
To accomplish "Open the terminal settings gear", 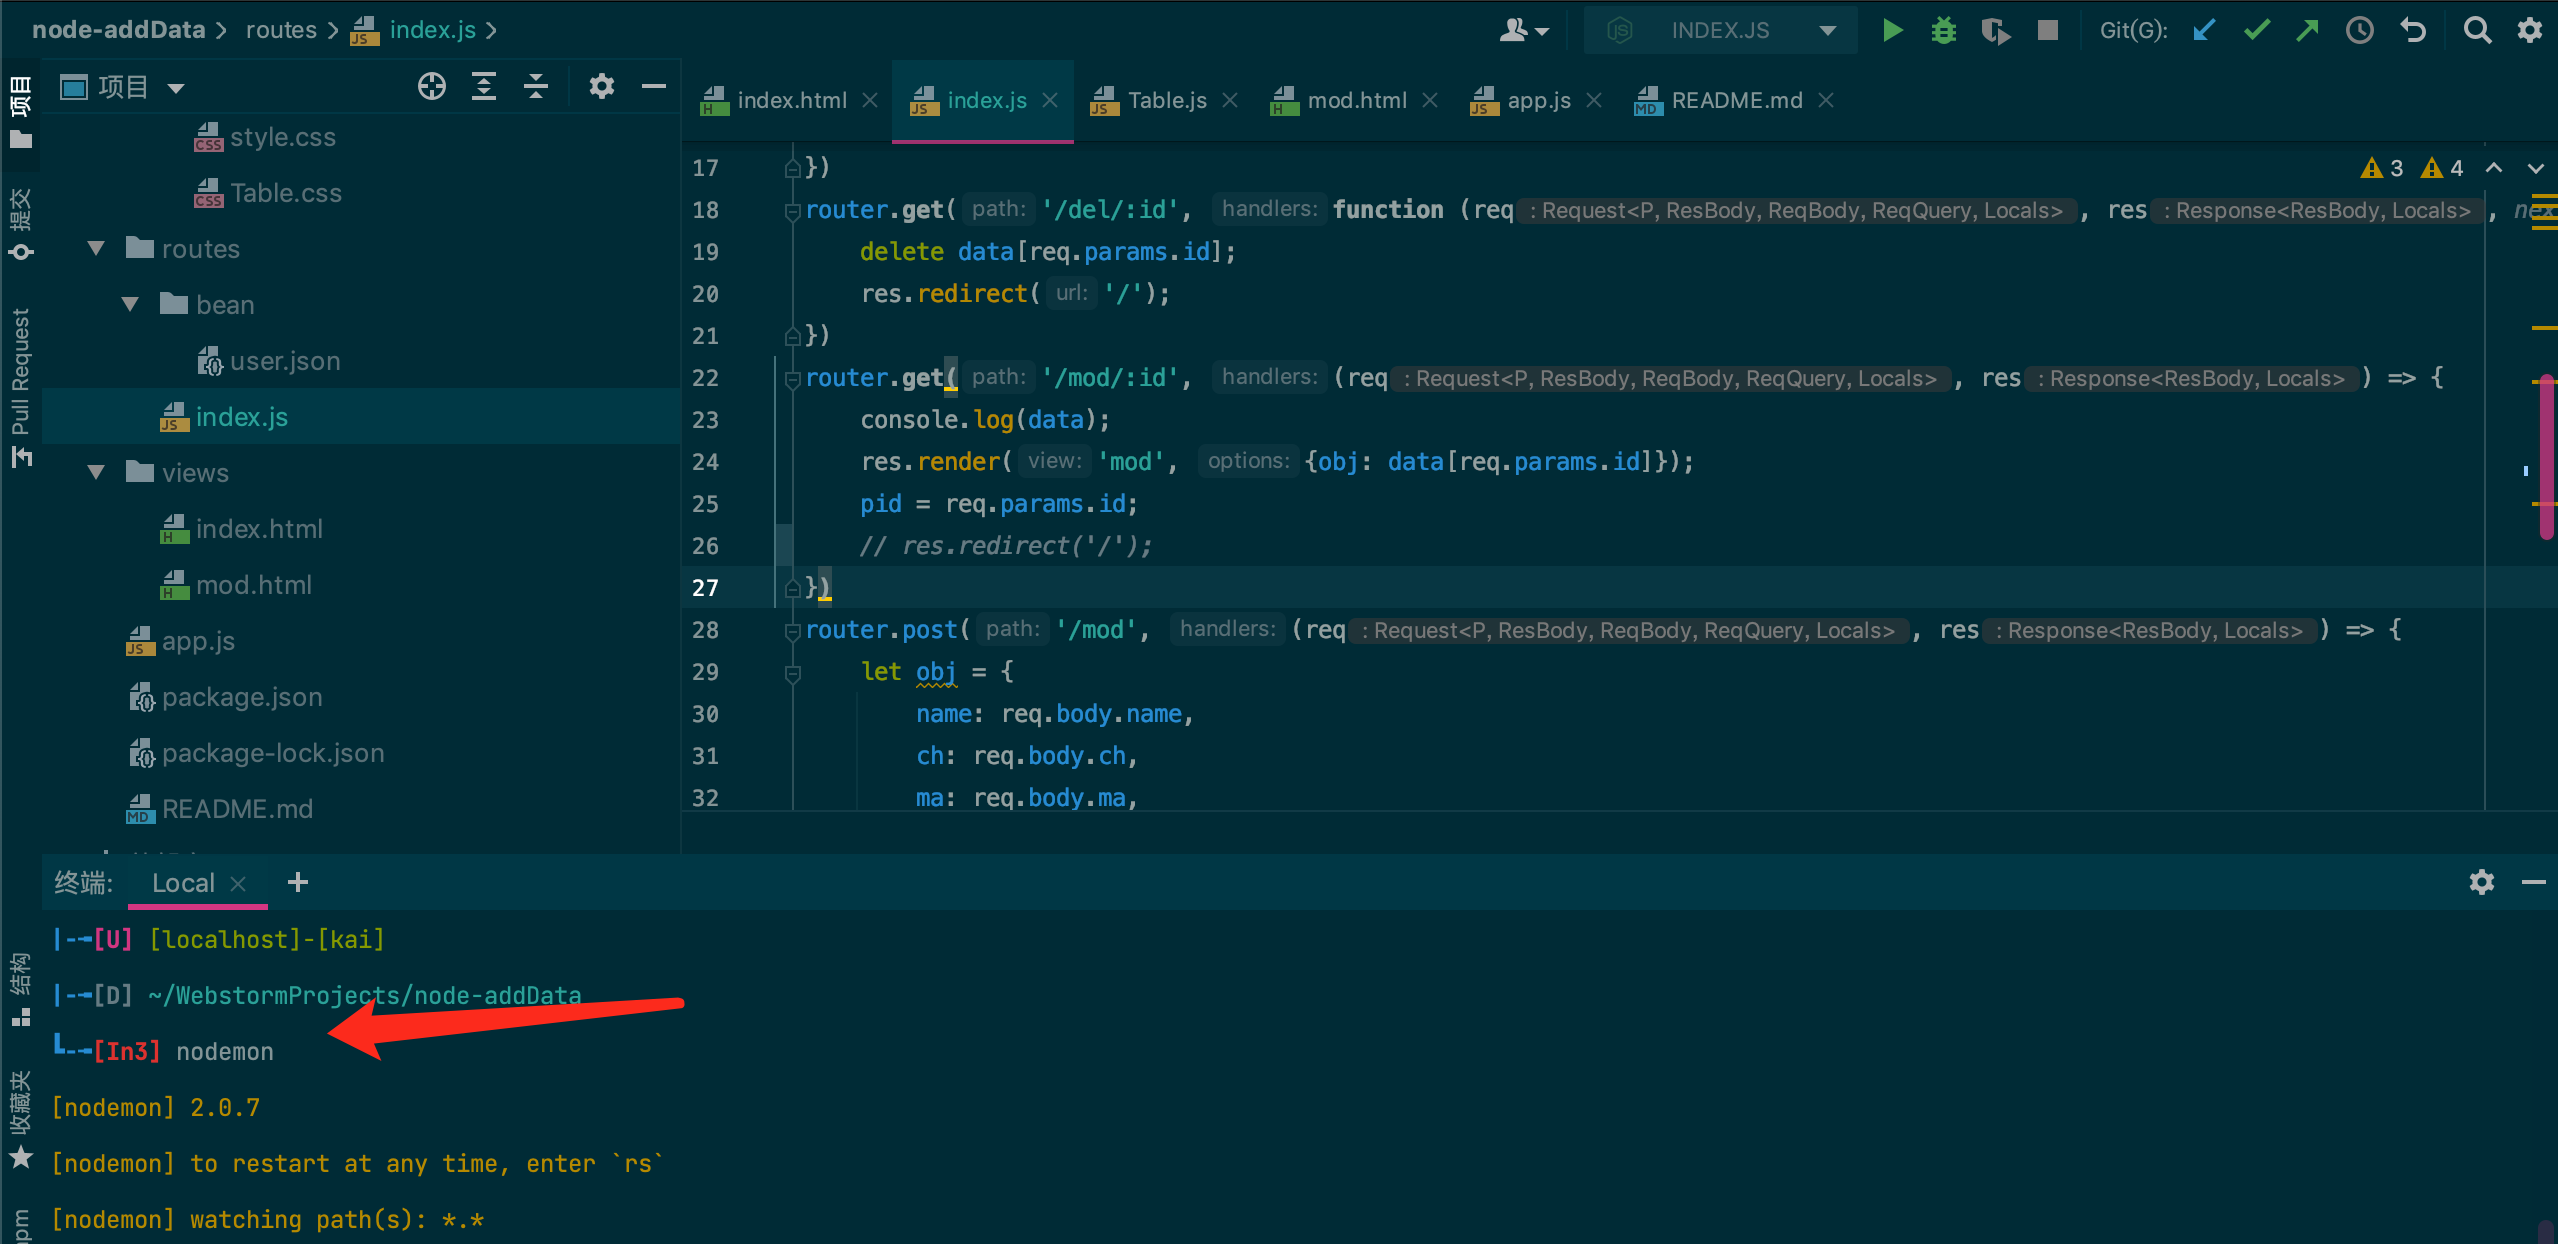I will (2483, 882).
